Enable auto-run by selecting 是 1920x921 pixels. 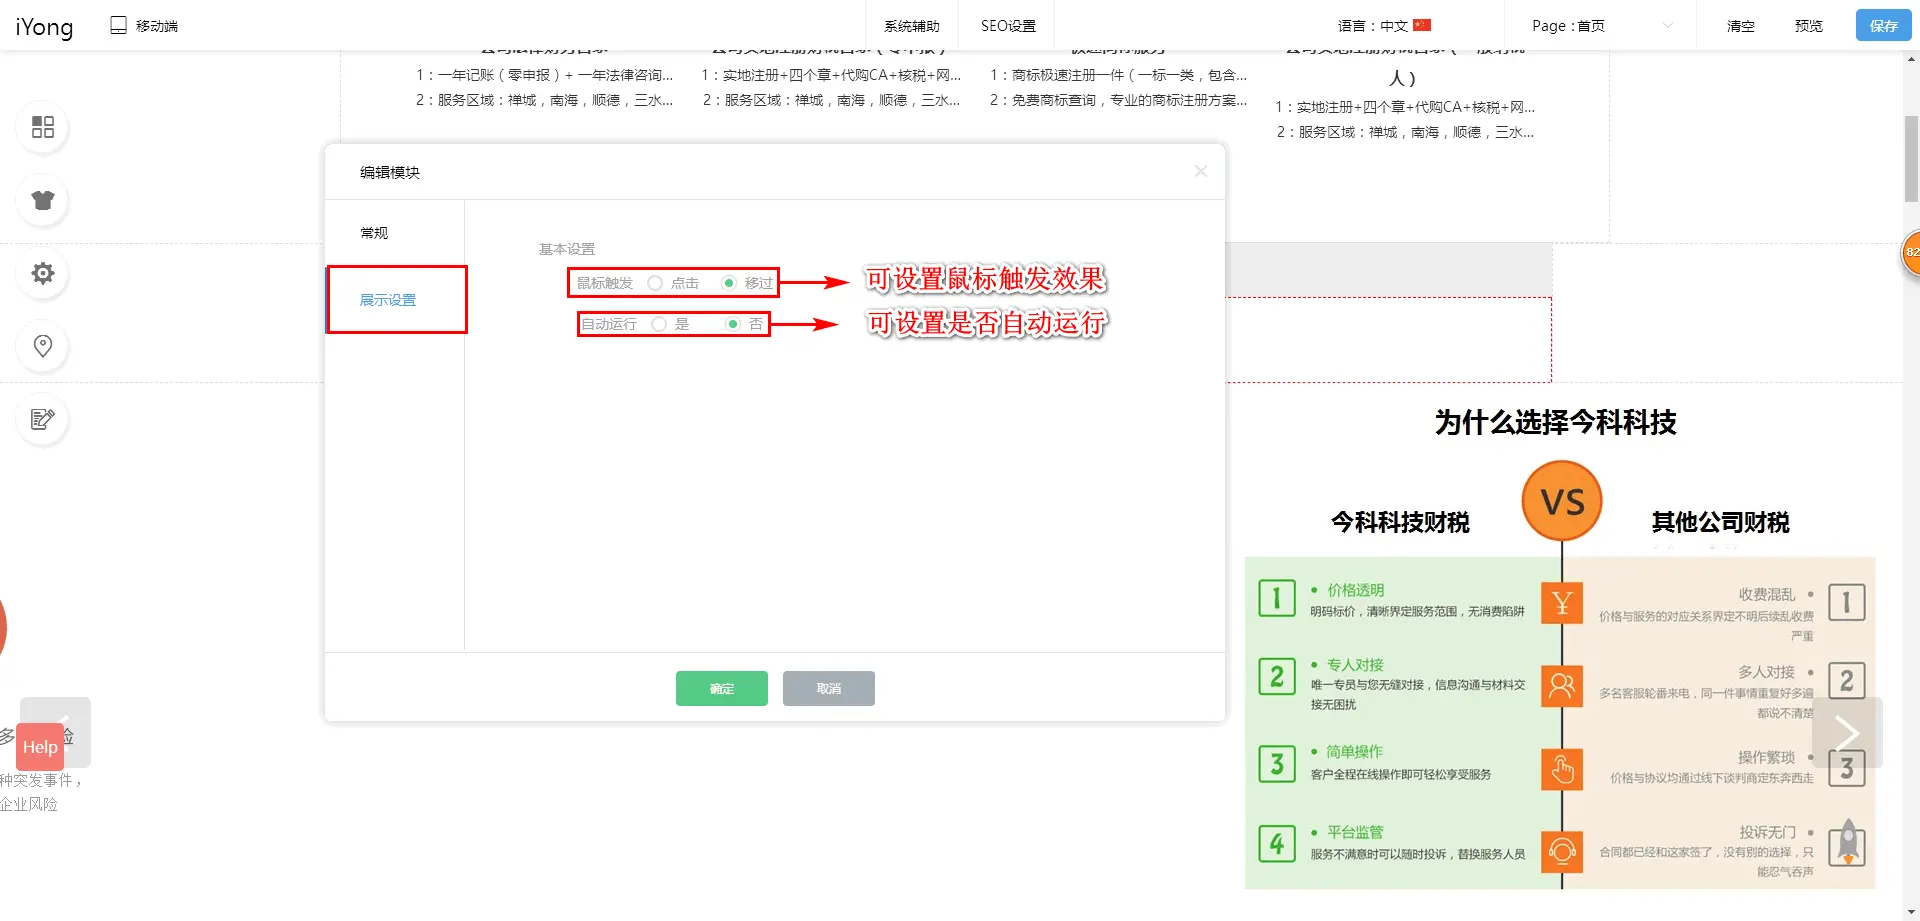pos(659,324)
